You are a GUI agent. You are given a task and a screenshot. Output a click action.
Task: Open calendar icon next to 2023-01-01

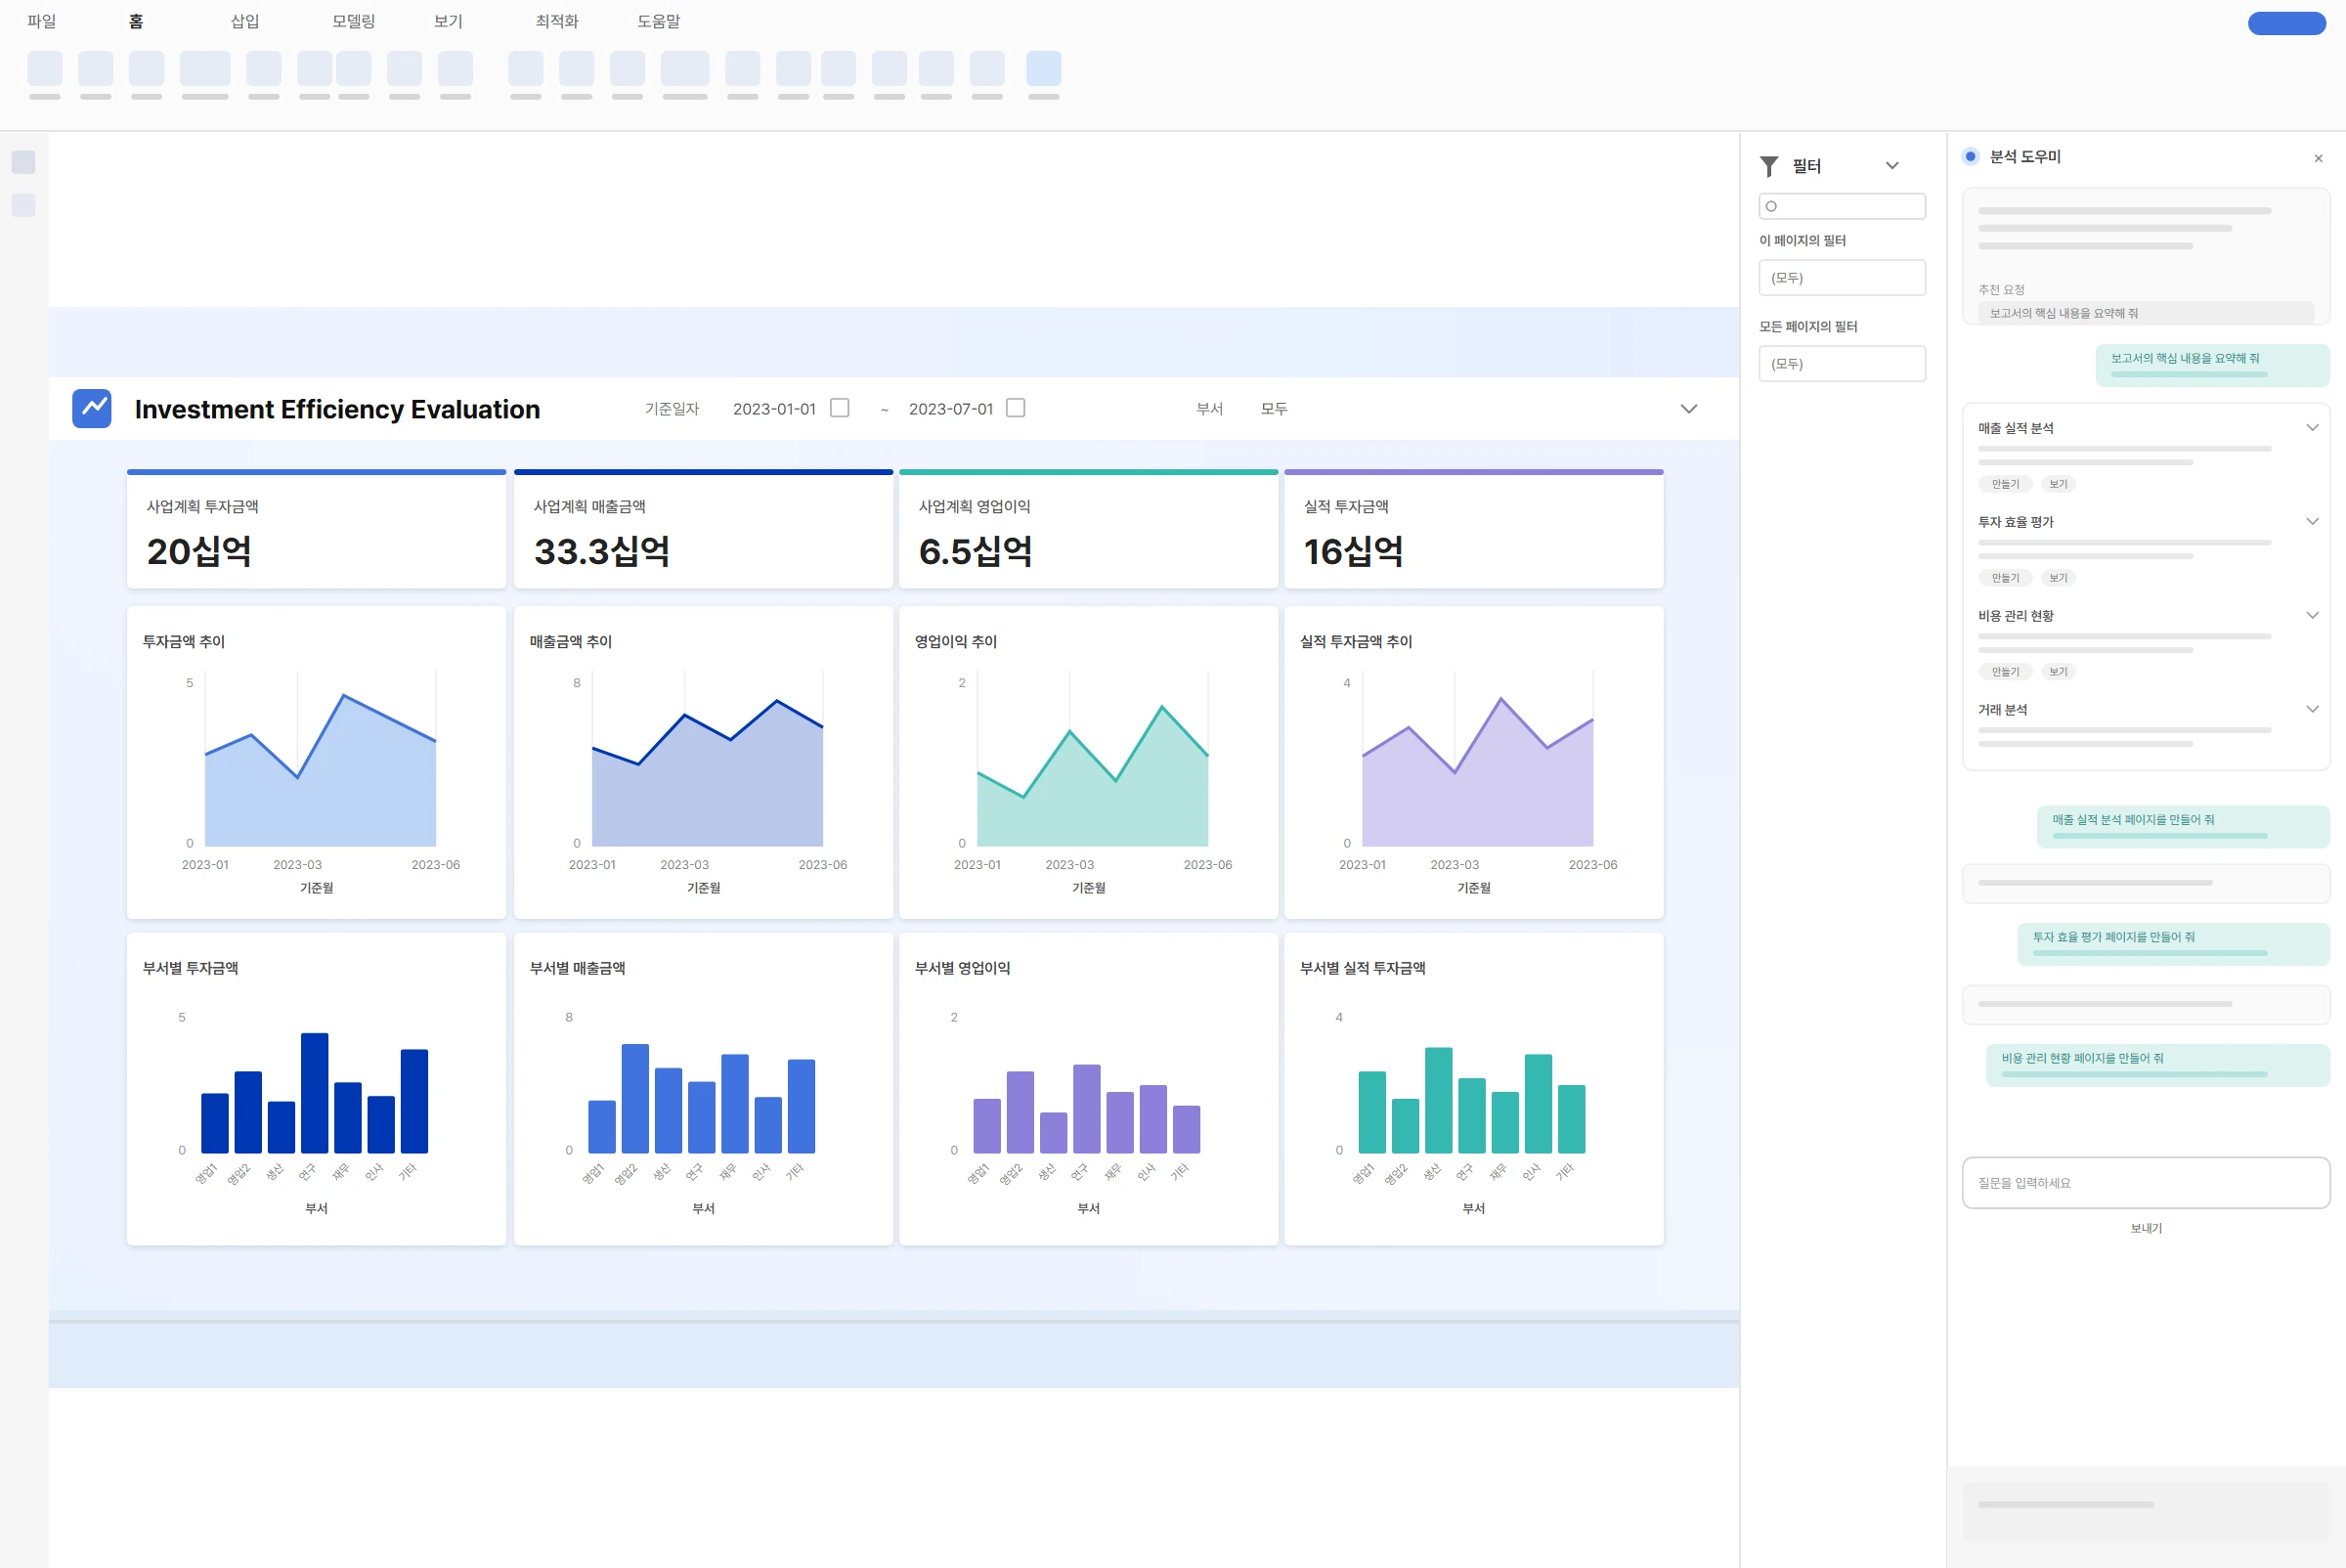[x=840, y=408]
